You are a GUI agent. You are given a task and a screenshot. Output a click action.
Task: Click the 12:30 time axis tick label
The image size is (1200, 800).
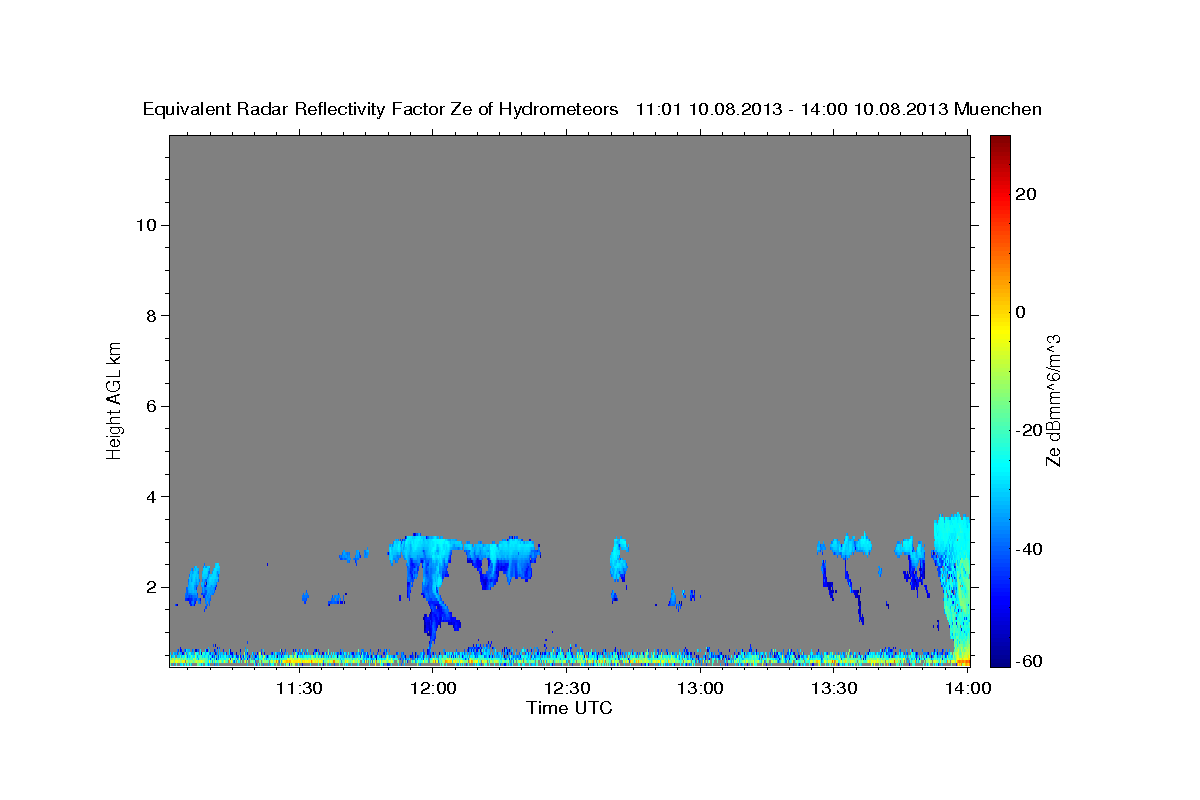[567, 688]
